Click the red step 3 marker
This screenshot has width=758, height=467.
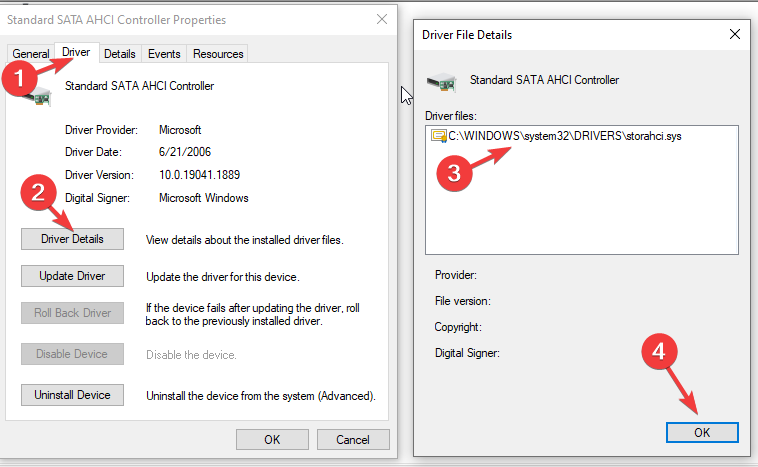click(x=456, y=171)
